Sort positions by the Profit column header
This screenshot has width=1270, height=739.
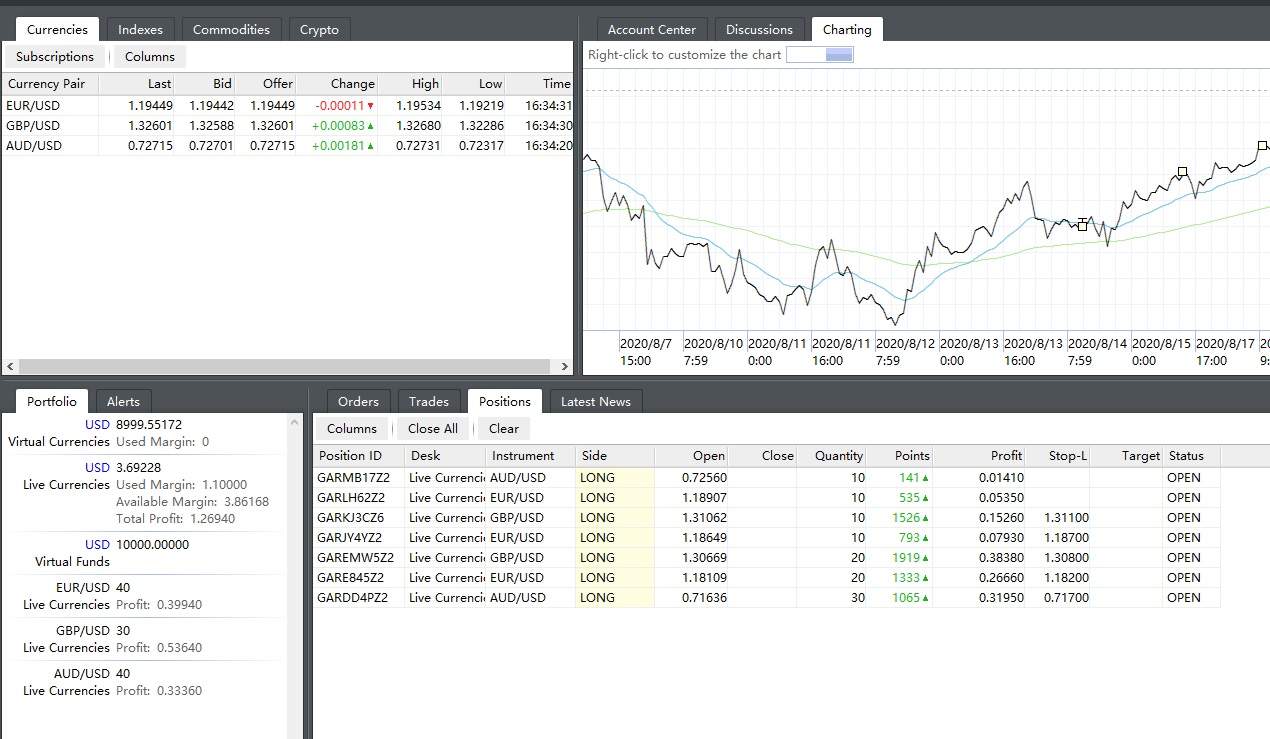pyautogui.click(x=1006, y=456)
